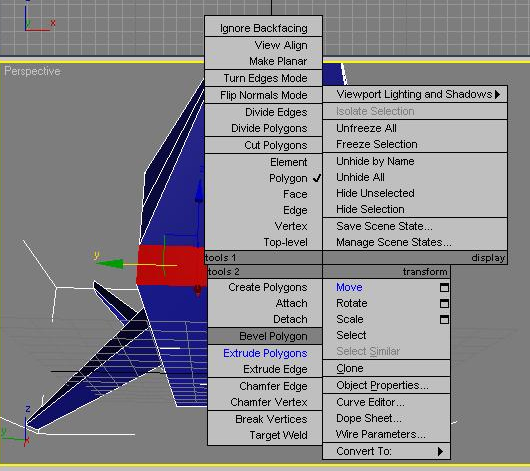Select Divide Polygons command
Image resolution: width=530 pixels, height=471 pixels.
click(x=264, y=128)
